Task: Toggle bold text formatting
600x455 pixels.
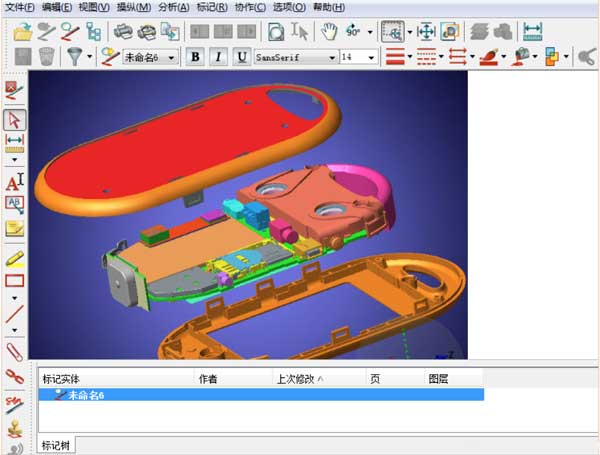Action: coord(195,57)
